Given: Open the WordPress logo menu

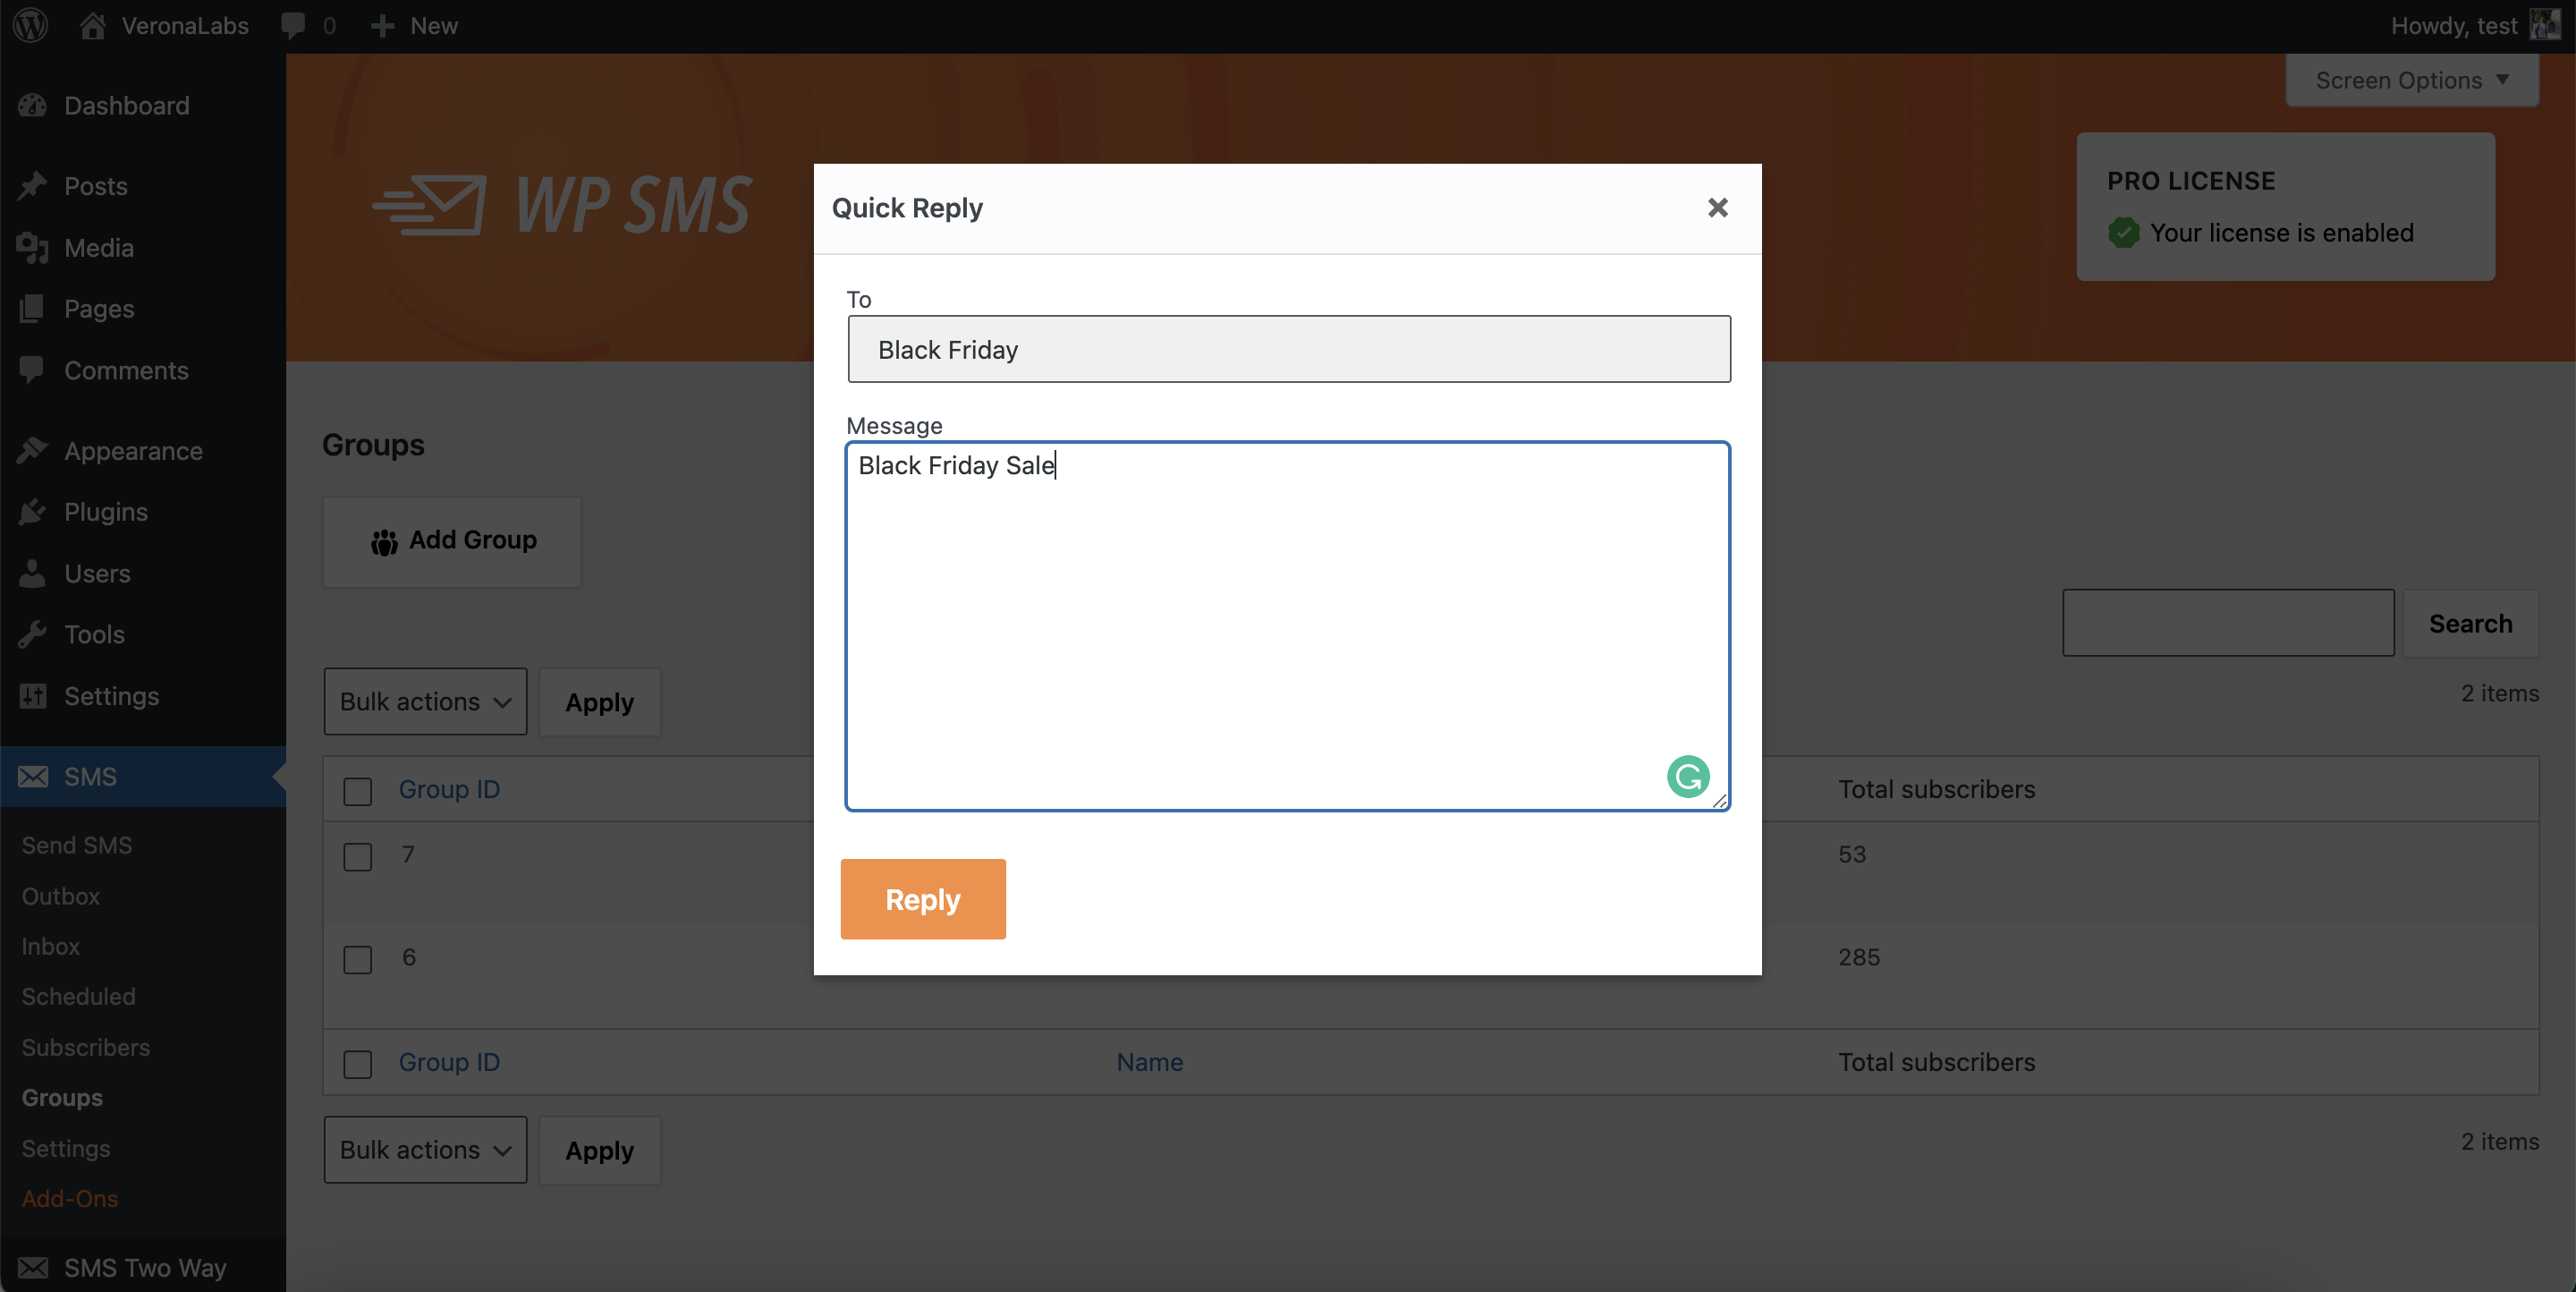Looking at the screenshot, I should pyautogui.click(x=31, y=25).
